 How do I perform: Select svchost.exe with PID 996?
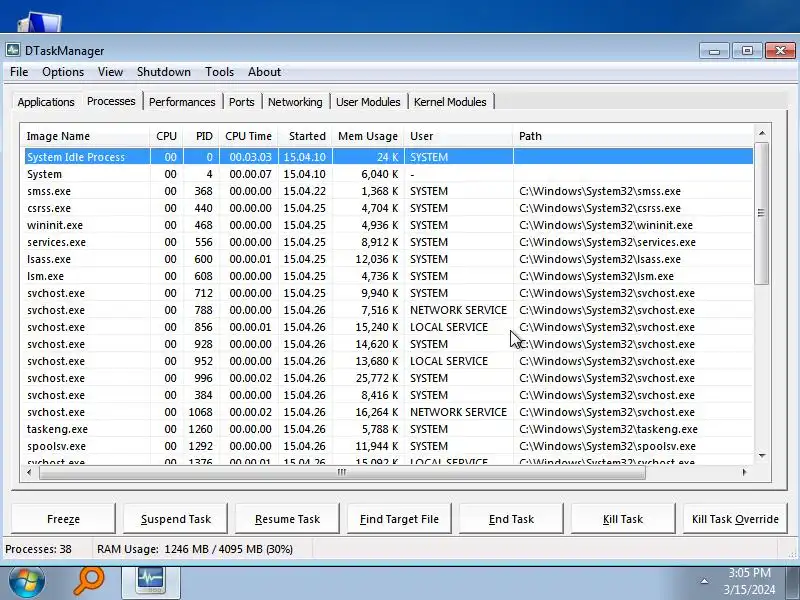tap(388, 378)
